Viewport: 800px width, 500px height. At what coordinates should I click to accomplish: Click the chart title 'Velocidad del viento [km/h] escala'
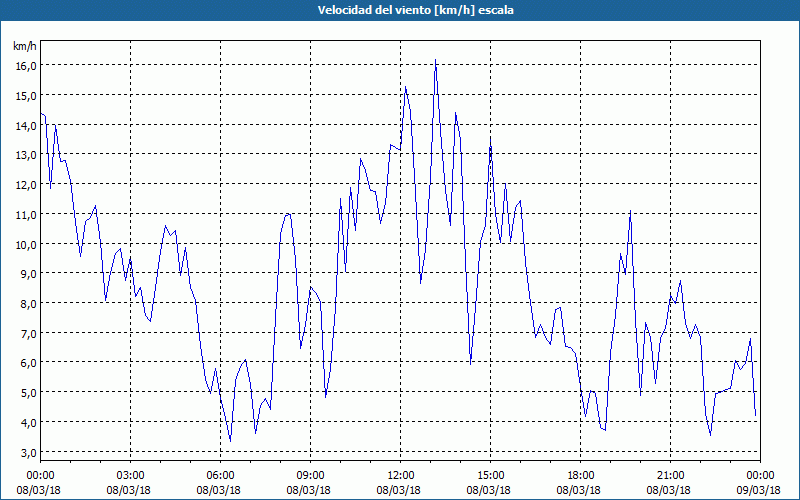click(x=415, y=10)
